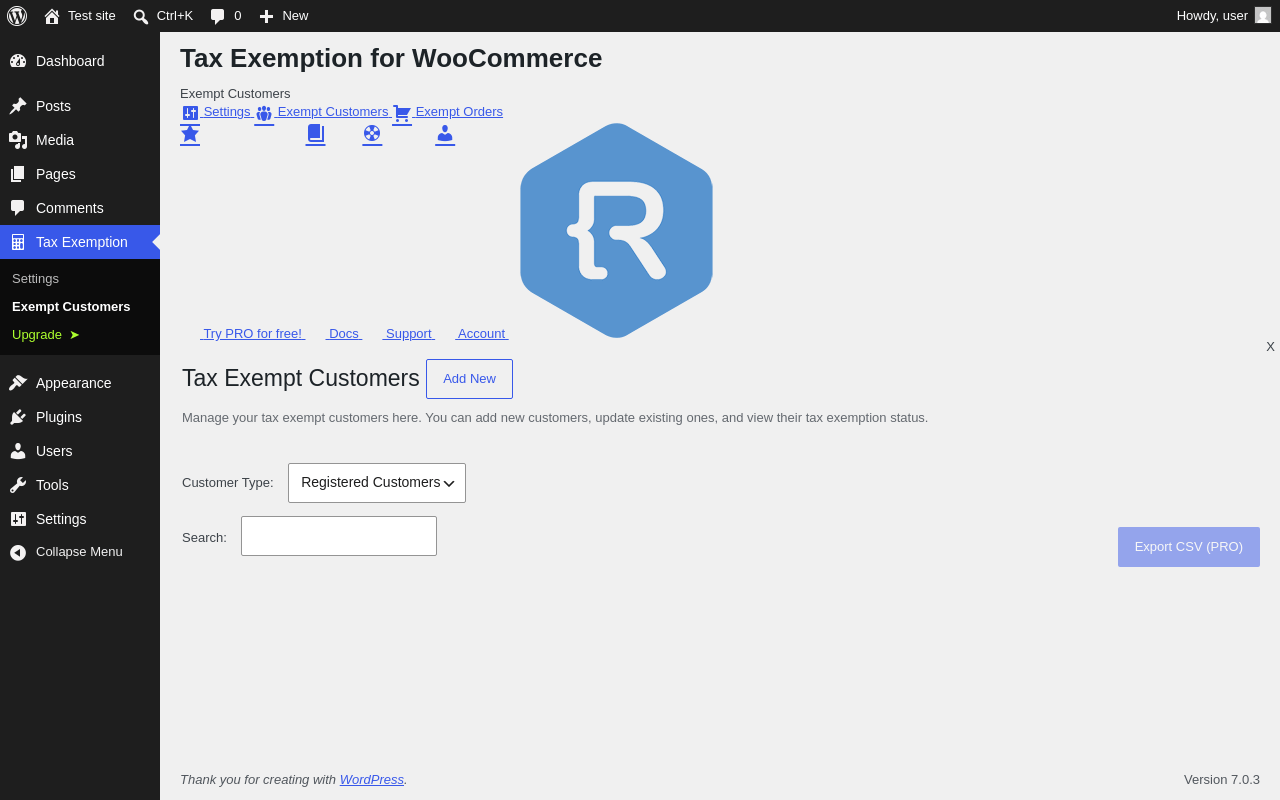The height and width of the screenshot is (800, 1280).
Task: Open the Support link
Action: pos(409,334)
